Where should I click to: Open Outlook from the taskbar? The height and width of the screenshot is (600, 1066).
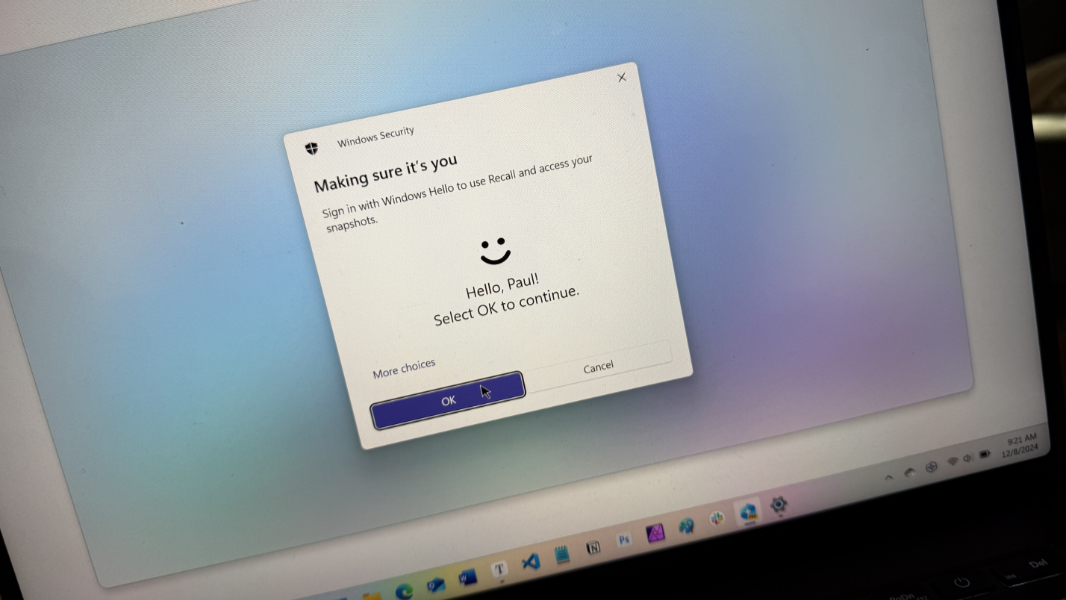point(436,584)
